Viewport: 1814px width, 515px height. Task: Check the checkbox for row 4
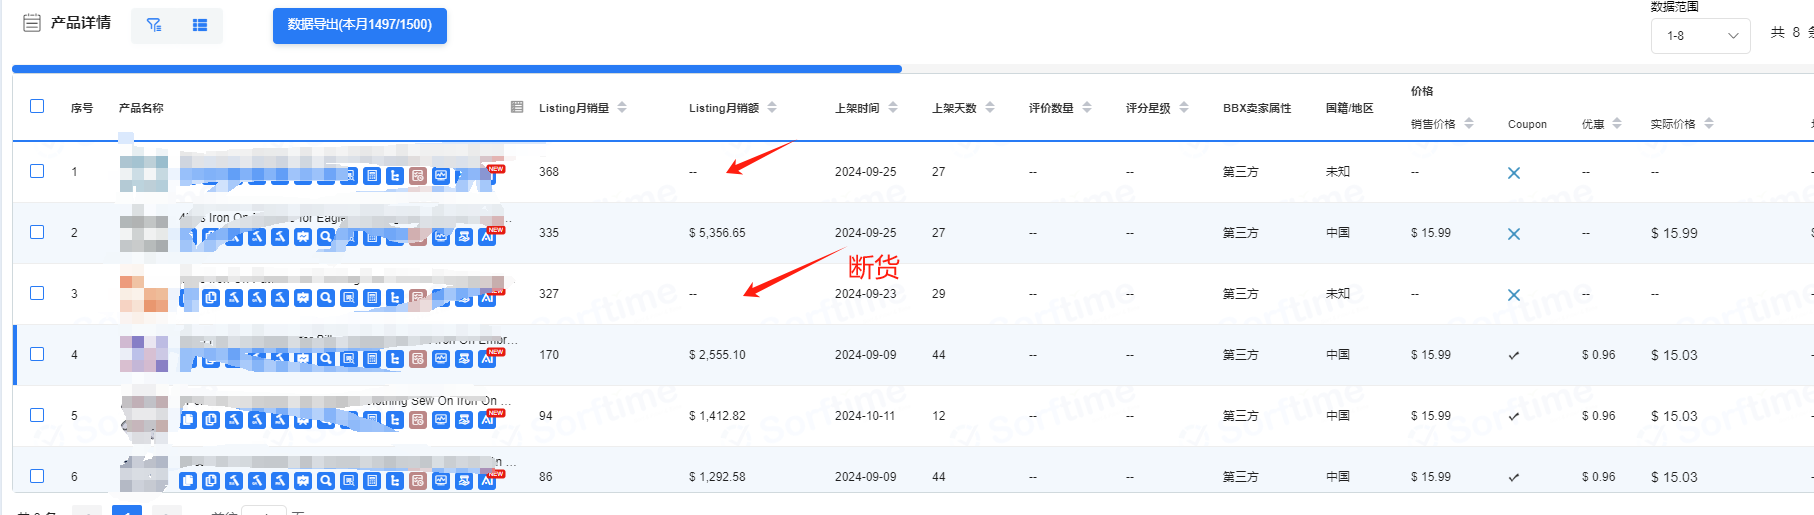pos(37,354)
